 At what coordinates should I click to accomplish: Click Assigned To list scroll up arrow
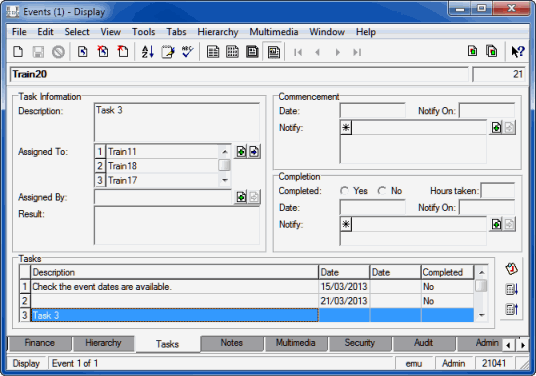tap(225, 151)
